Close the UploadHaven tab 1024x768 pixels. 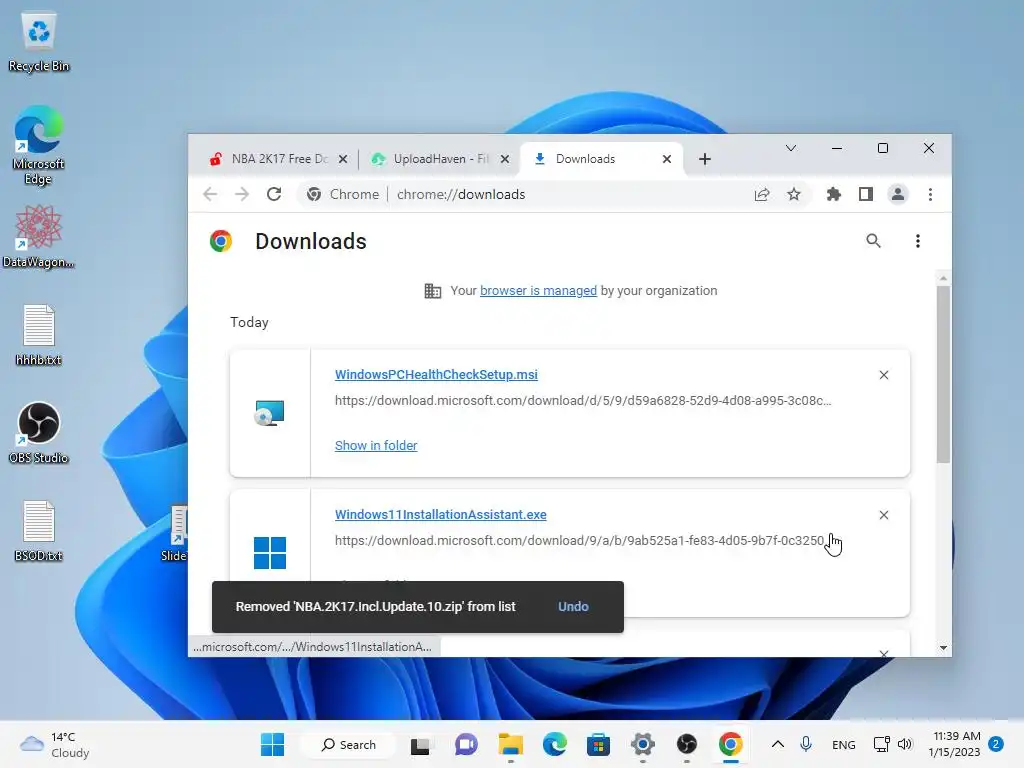click(x=505, y=159)
